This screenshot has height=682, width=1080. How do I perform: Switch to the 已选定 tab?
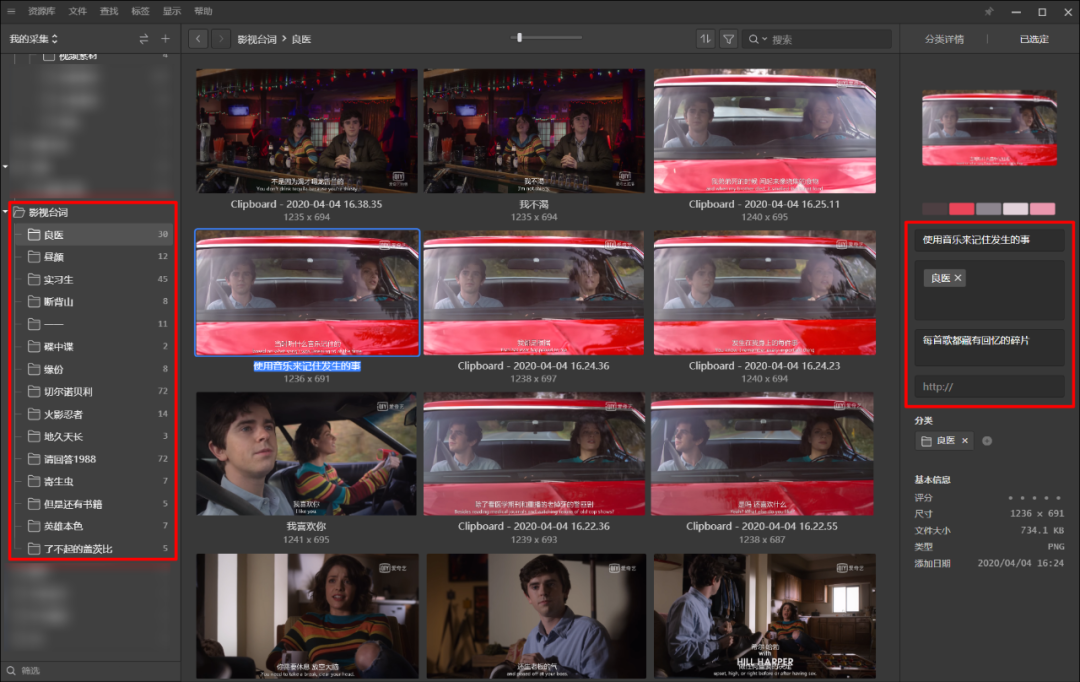click(x=1034, y=39)
